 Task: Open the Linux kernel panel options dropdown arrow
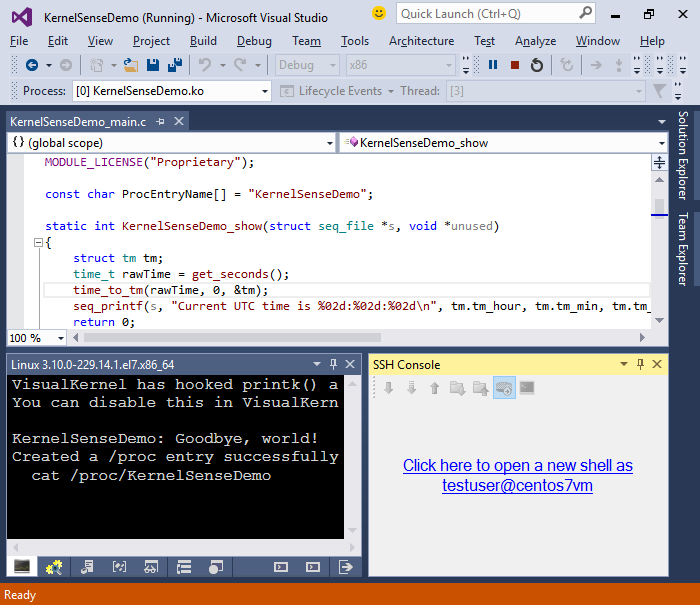317,364
